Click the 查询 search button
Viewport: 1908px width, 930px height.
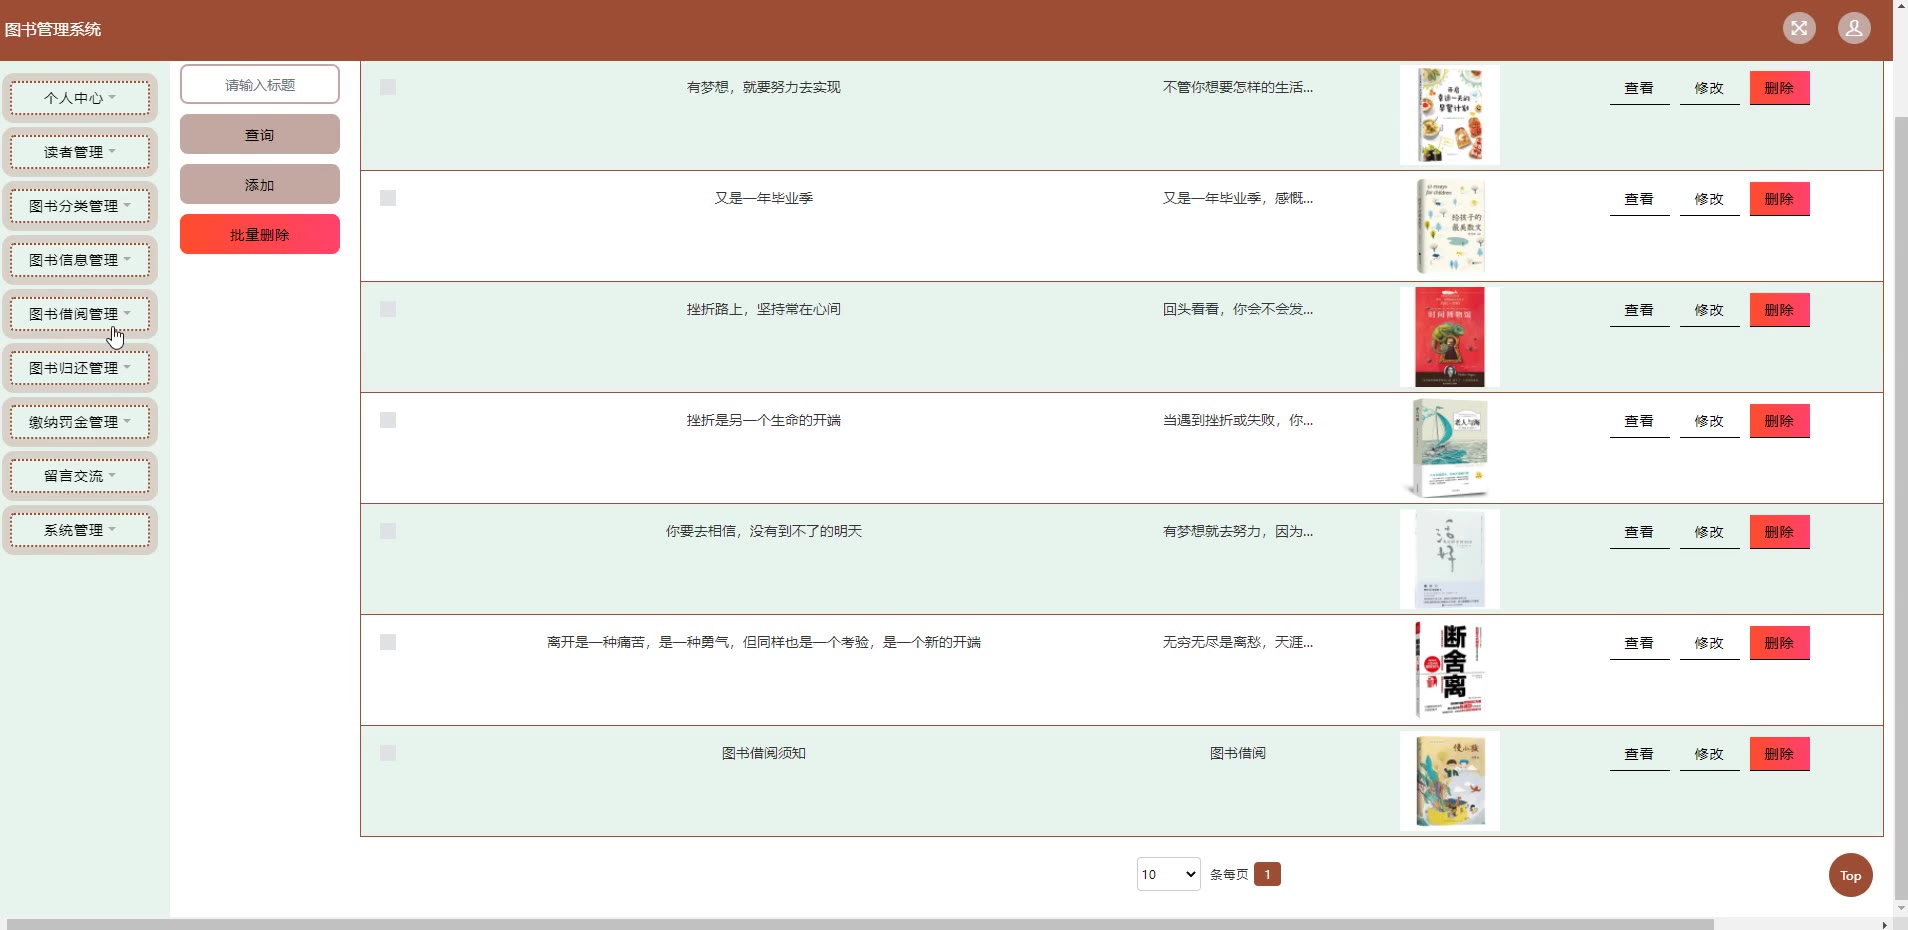point(260,134)
